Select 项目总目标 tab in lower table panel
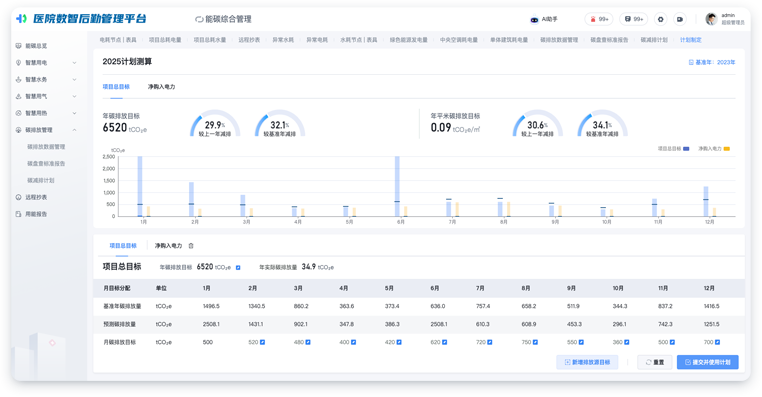The image size is (762, 397). click(x=123, y=246)
